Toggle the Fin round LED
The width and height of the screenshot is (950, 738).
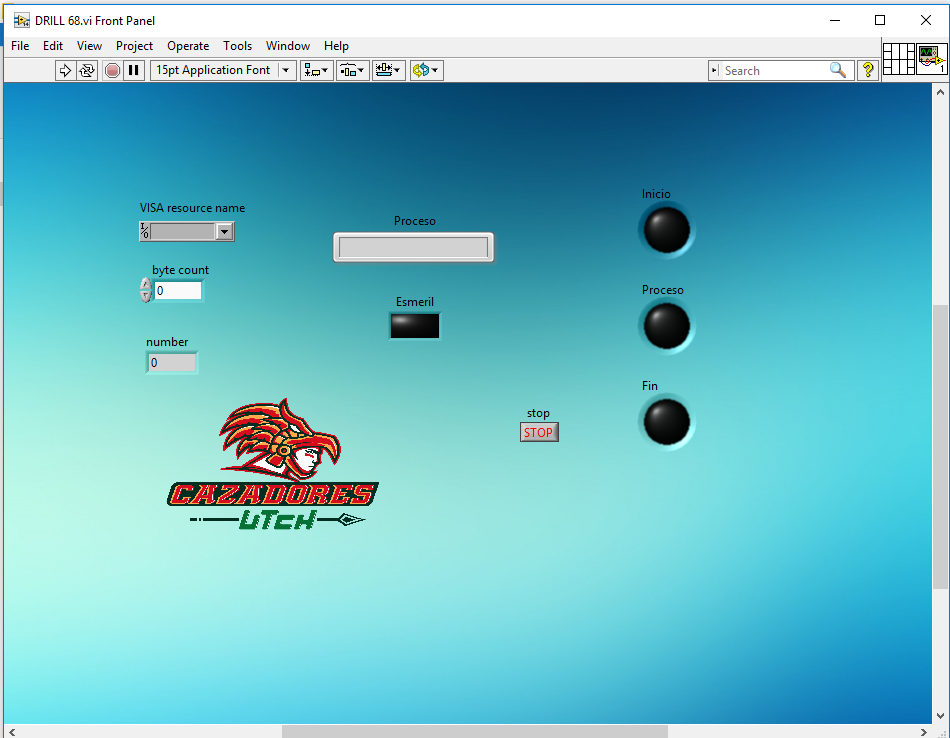tap(666, 422)
